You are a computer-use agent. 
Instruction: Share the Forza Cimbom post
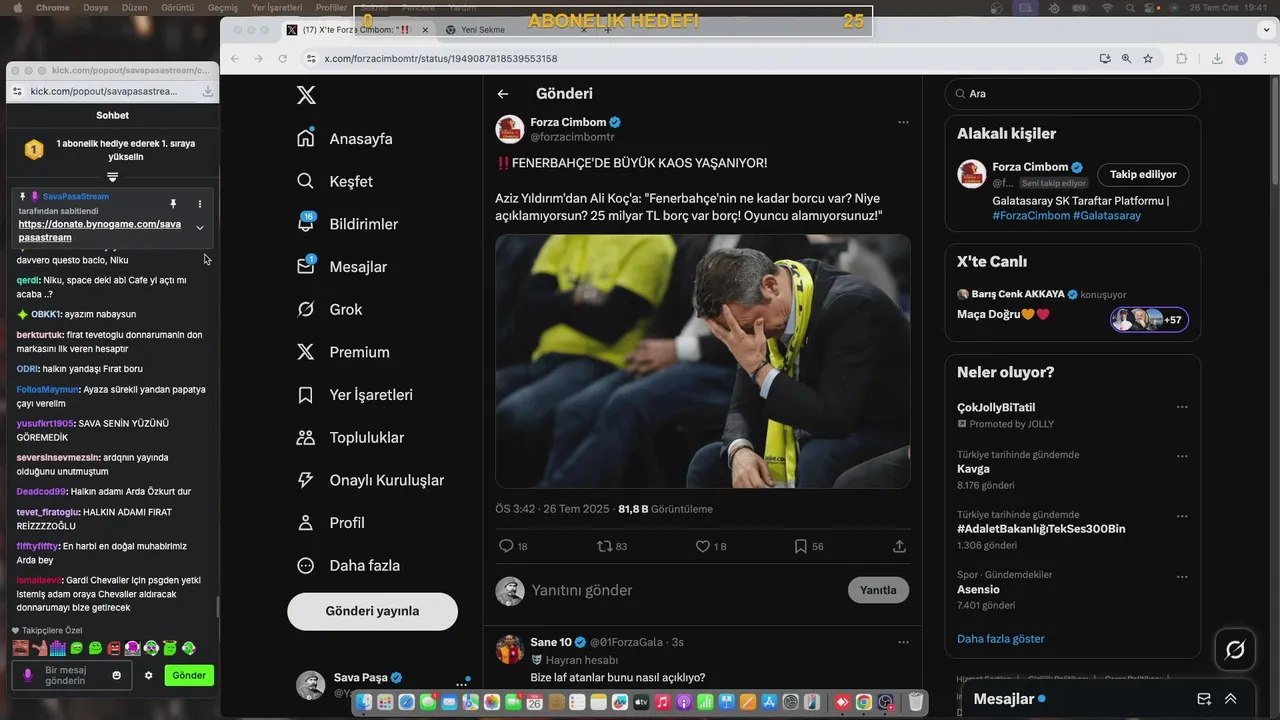tap(899, 546)
